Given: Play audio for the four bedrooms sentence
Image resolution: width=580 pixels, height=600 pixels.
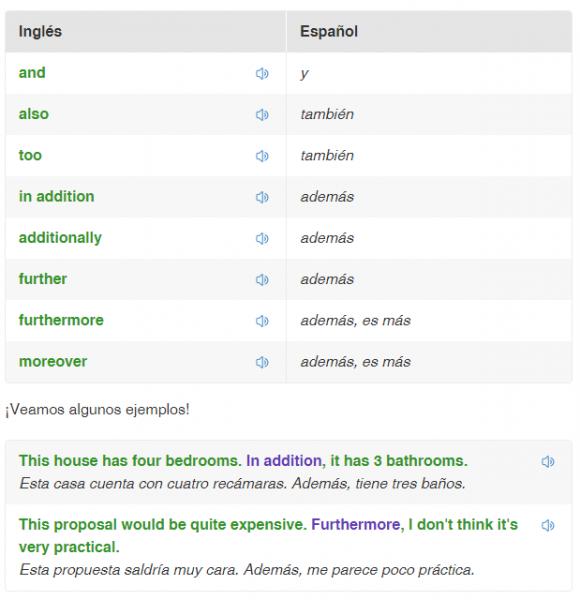Looking at the screenshot, I should [x=548, y=462].
